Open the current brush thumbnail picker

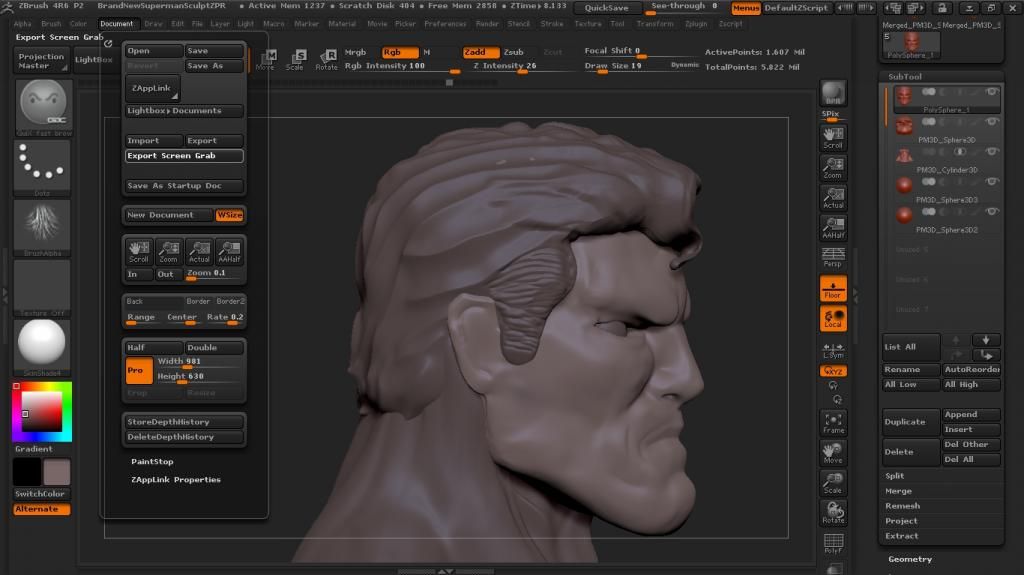tap(42, 108)
